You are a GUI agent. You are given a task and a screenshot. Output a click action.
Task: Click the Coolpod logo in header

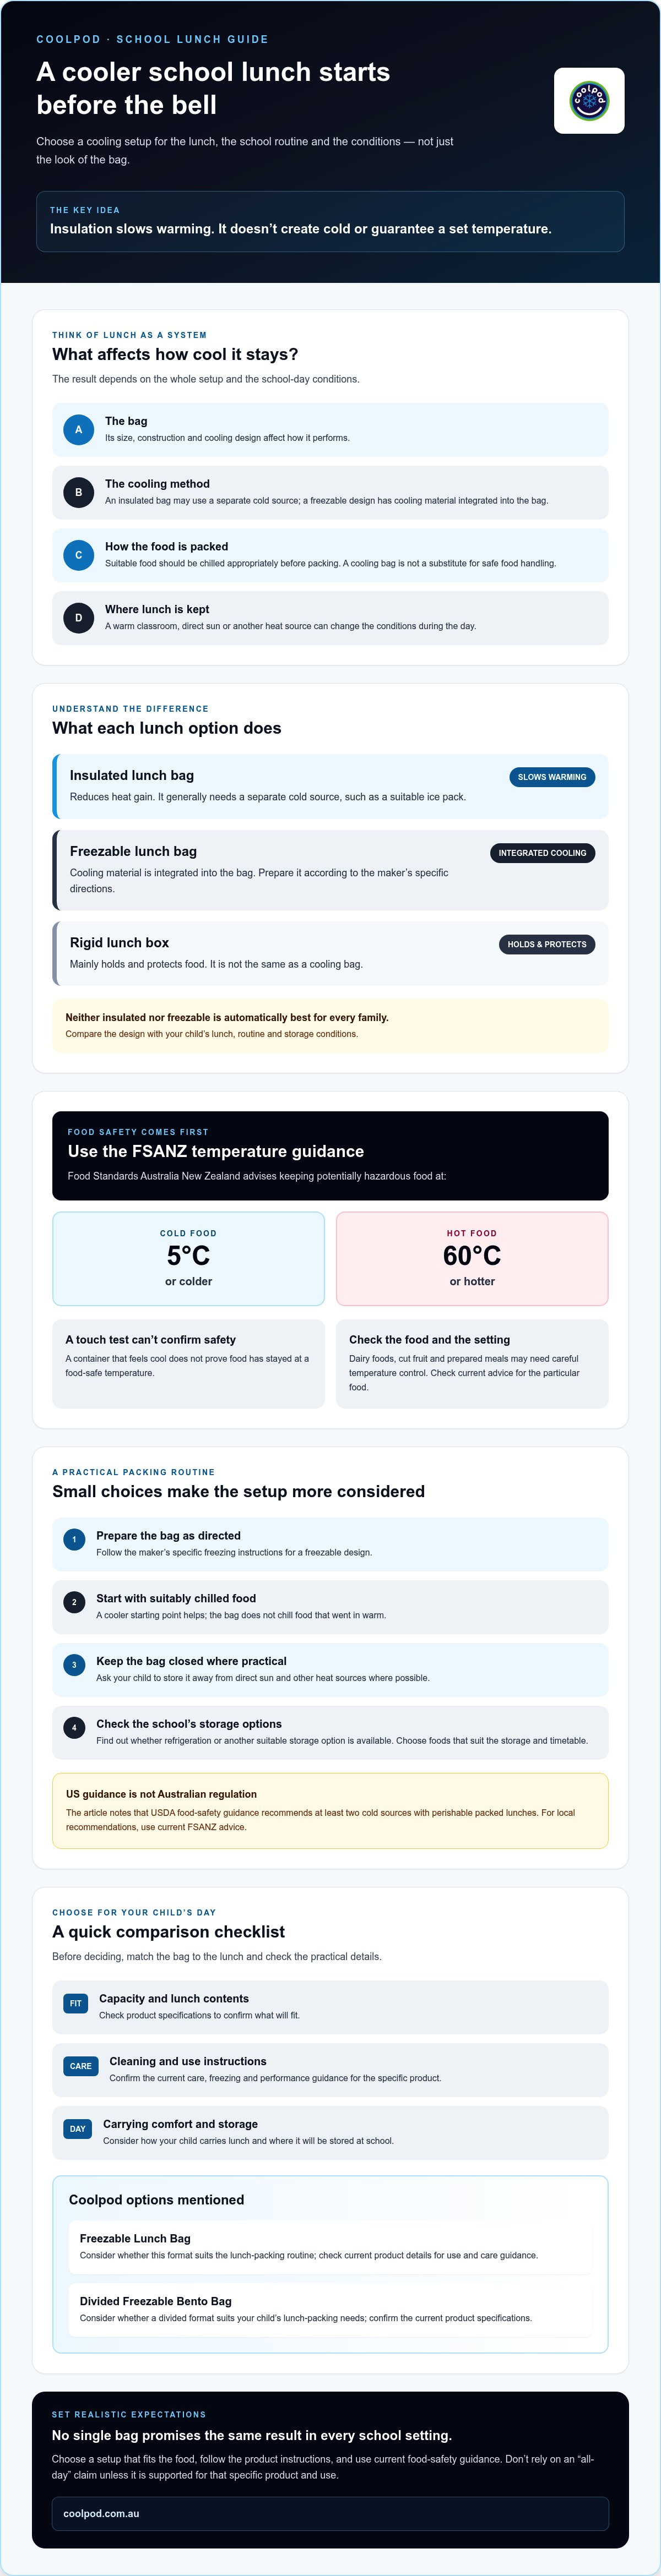[589, 100]
